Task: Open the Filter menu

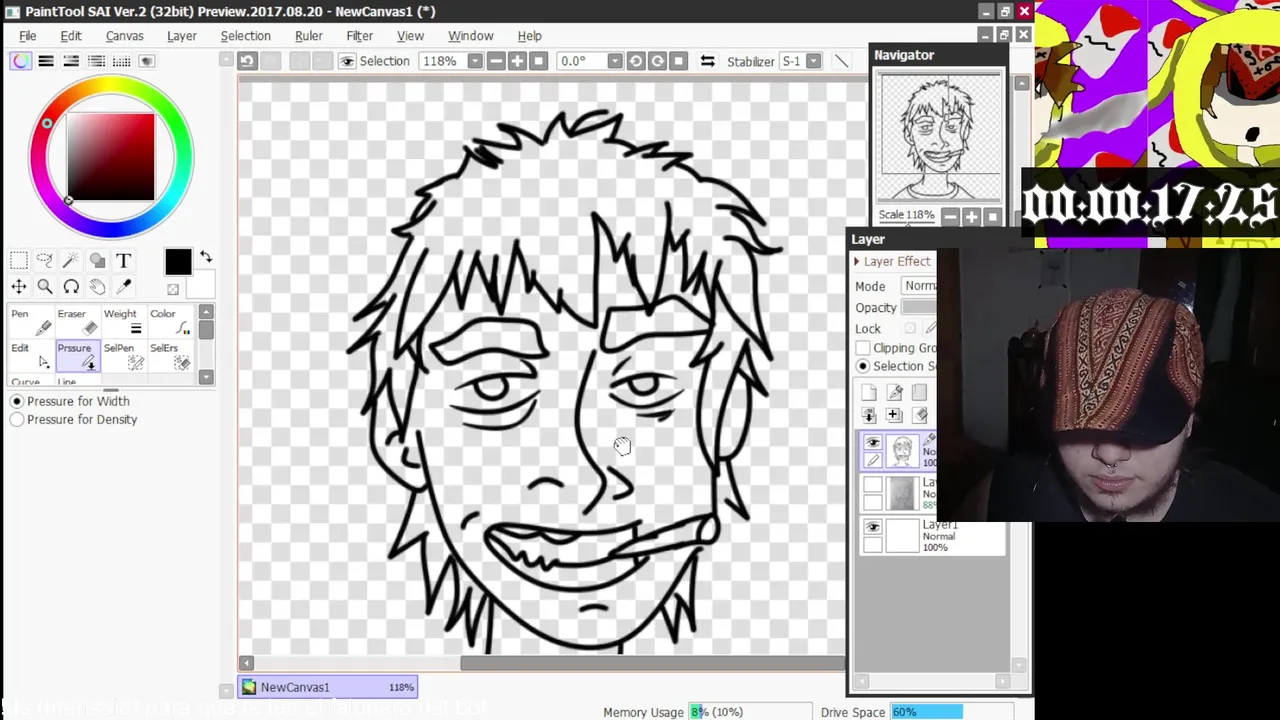Action: (360, 36)
